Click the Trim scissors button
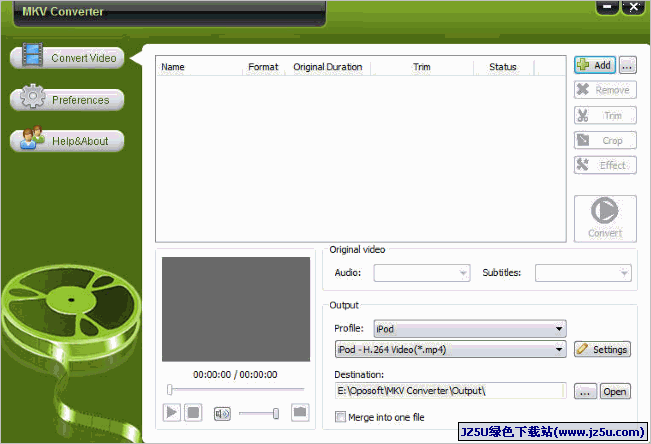651x444 pixels. click(x=605, y=115)
